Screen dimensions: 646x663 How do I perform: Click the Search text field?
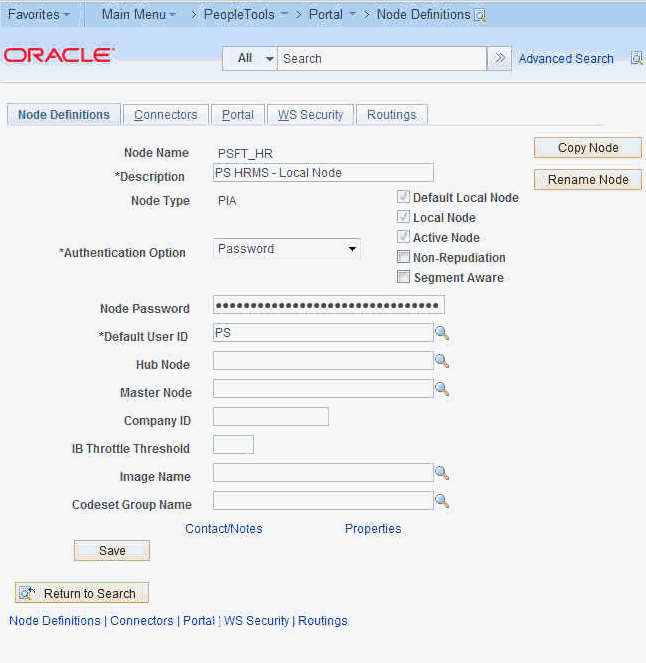coord(382,58)
